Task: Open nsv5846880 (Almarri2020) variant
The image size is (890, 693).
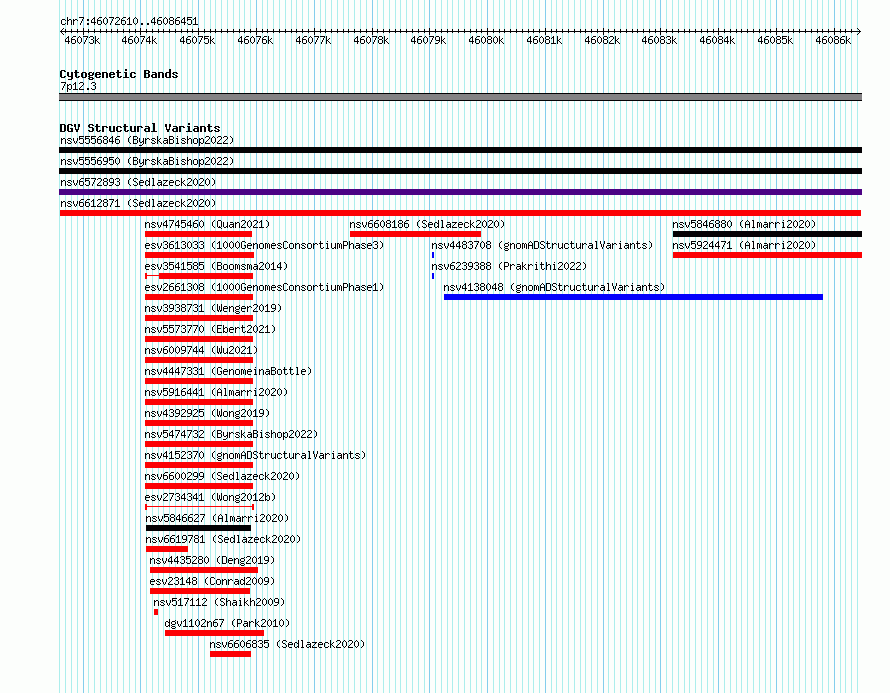Action: pos(744,224)
